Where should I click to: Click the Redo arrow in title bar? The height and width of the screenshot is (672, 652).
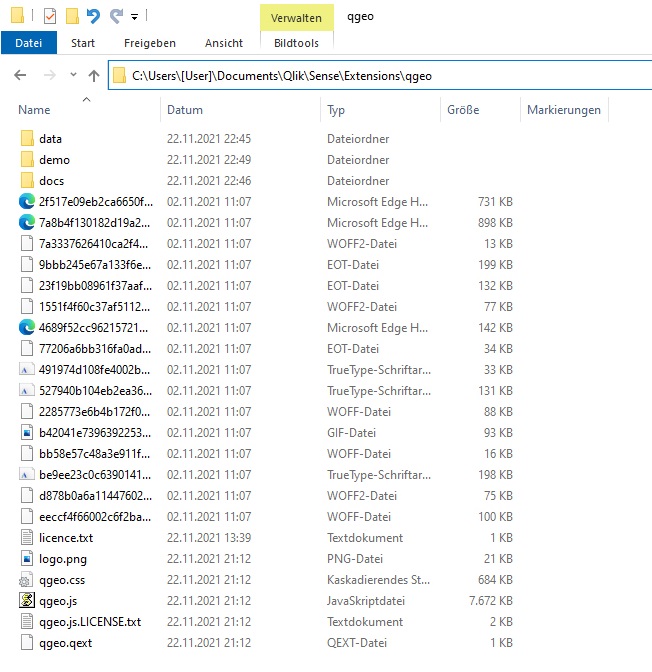[116, 16]
